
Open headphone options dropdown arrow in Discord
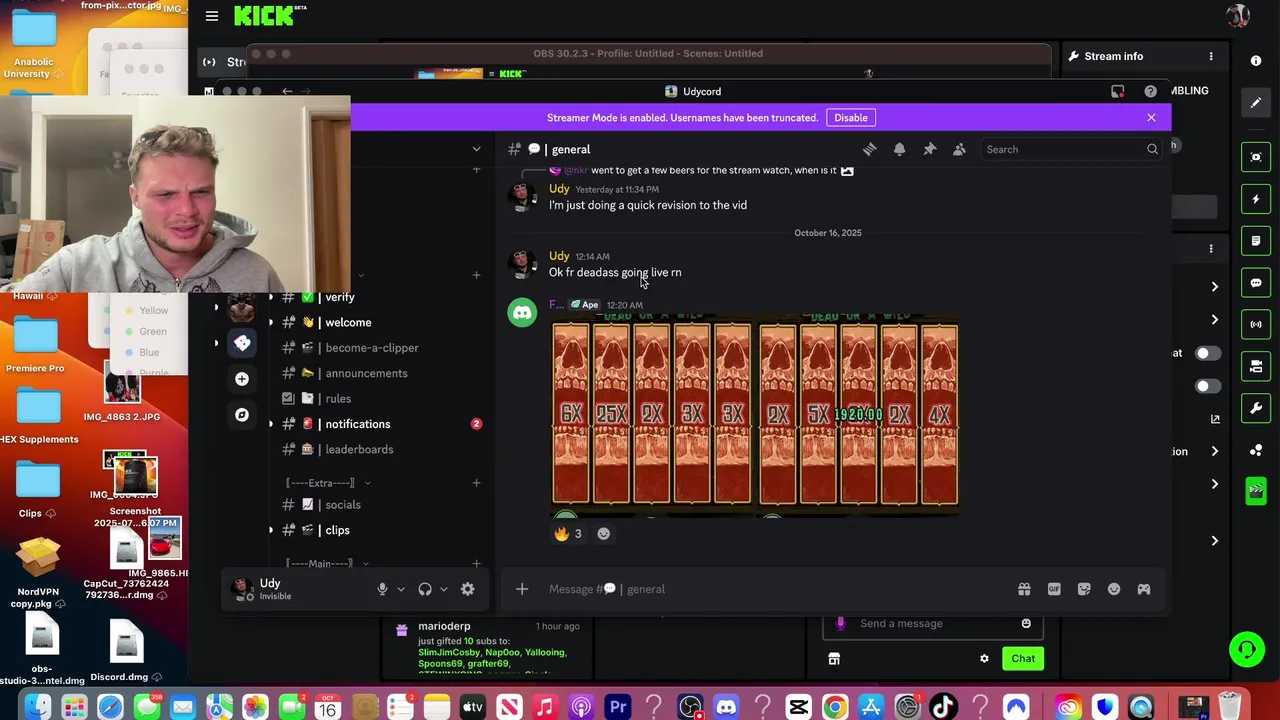click(x=444, y=589)
